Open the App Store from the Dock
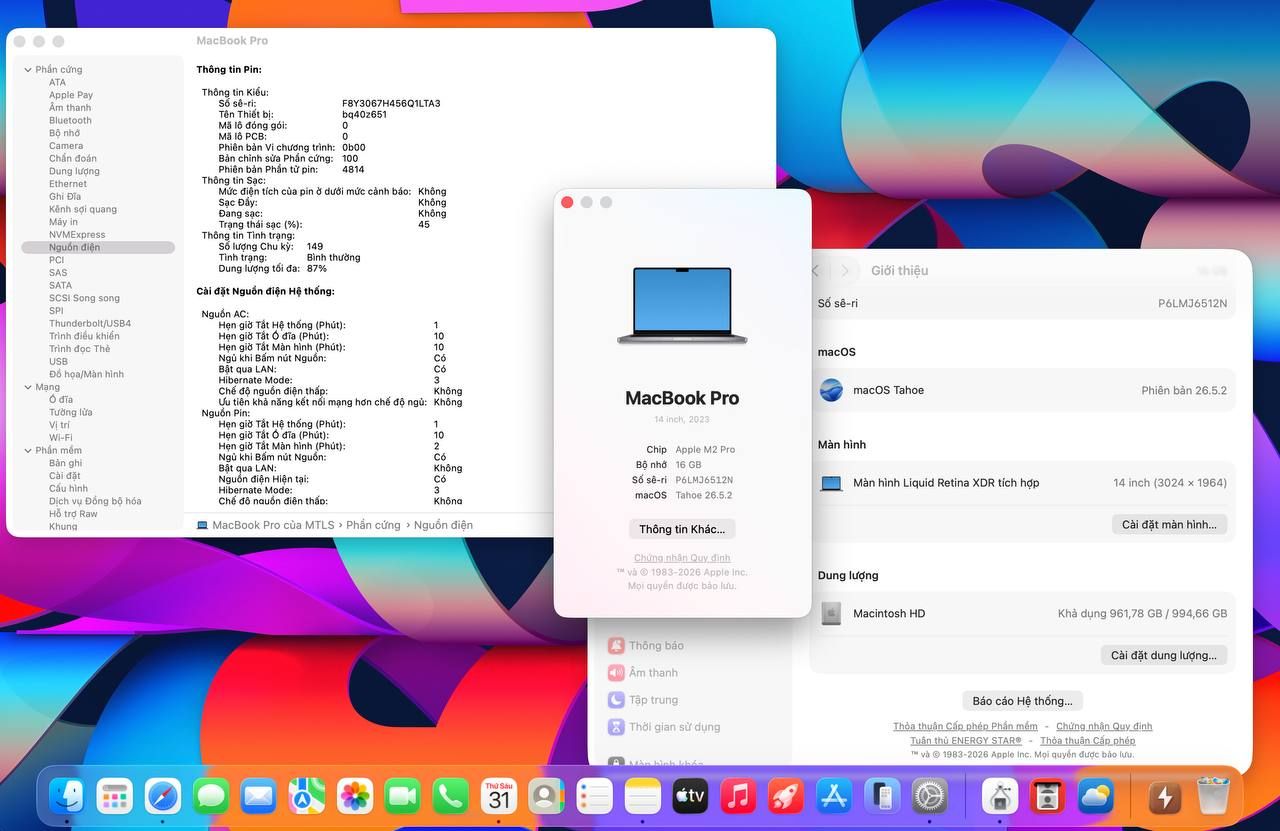Screen dimensions: 1280x831 [x=834, y=796]
